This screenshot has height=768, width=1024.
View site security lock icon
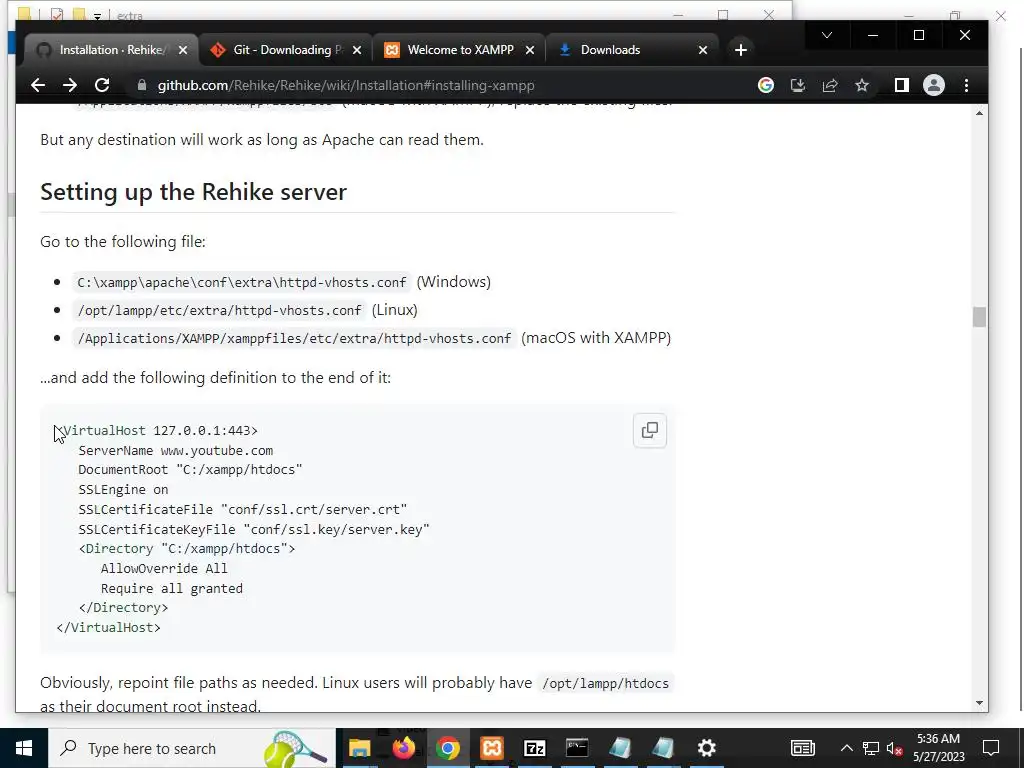142,86
